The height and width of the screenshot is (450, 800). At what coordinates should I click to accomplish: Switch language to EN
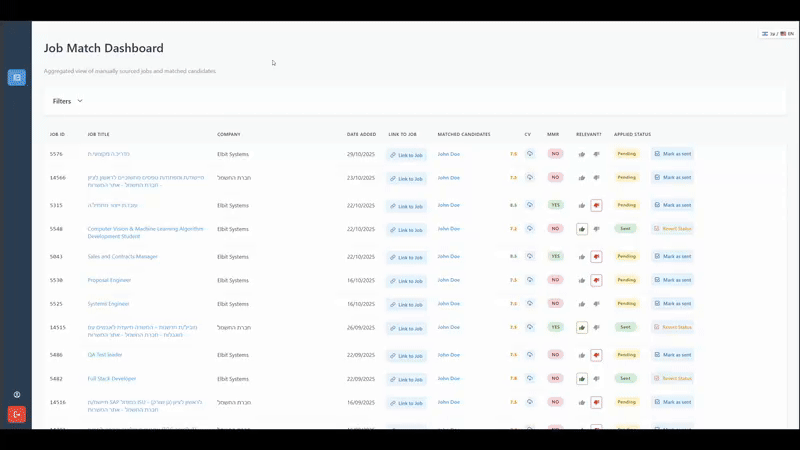click(786, 34)
